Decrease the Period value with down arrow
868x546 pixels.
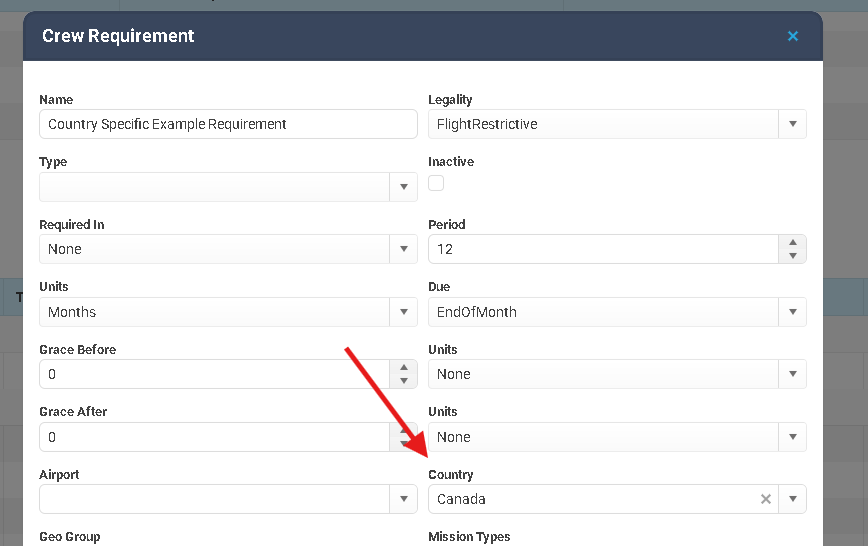point(792,256)
